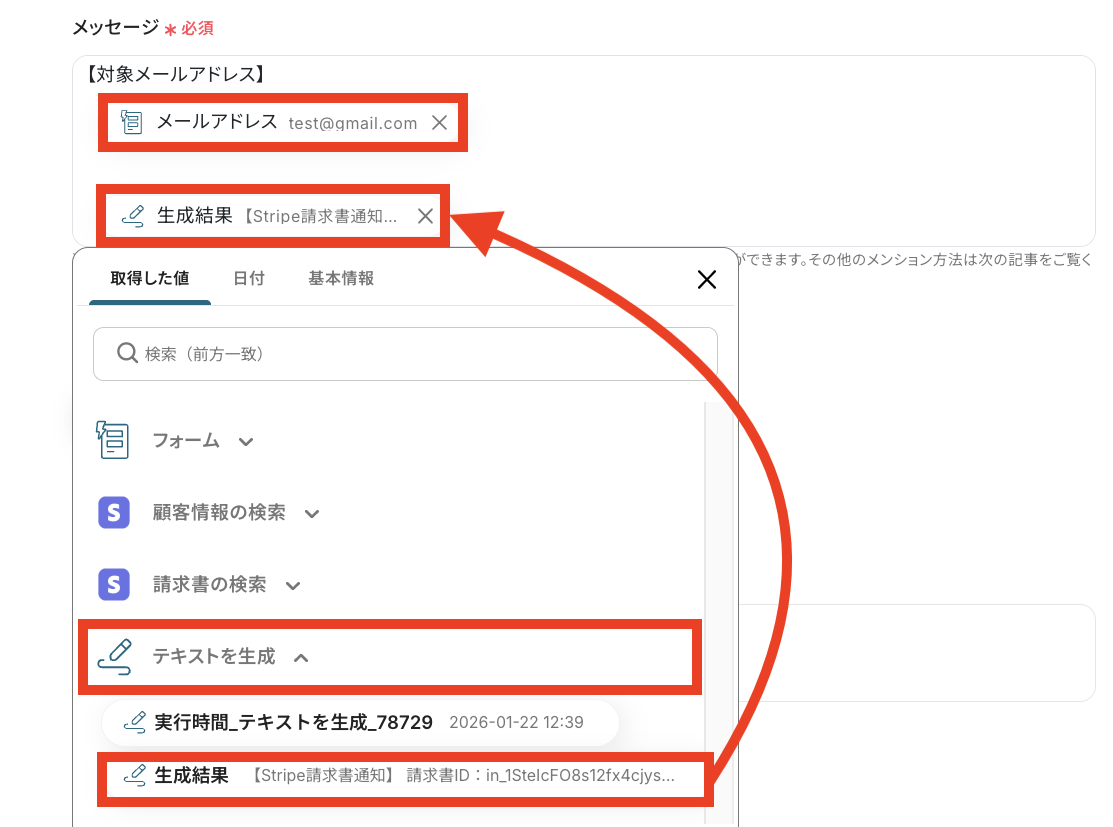Click the メッセージ field label
The width and height of the screenshot is (1113, 827).
(x=116, y=28)
